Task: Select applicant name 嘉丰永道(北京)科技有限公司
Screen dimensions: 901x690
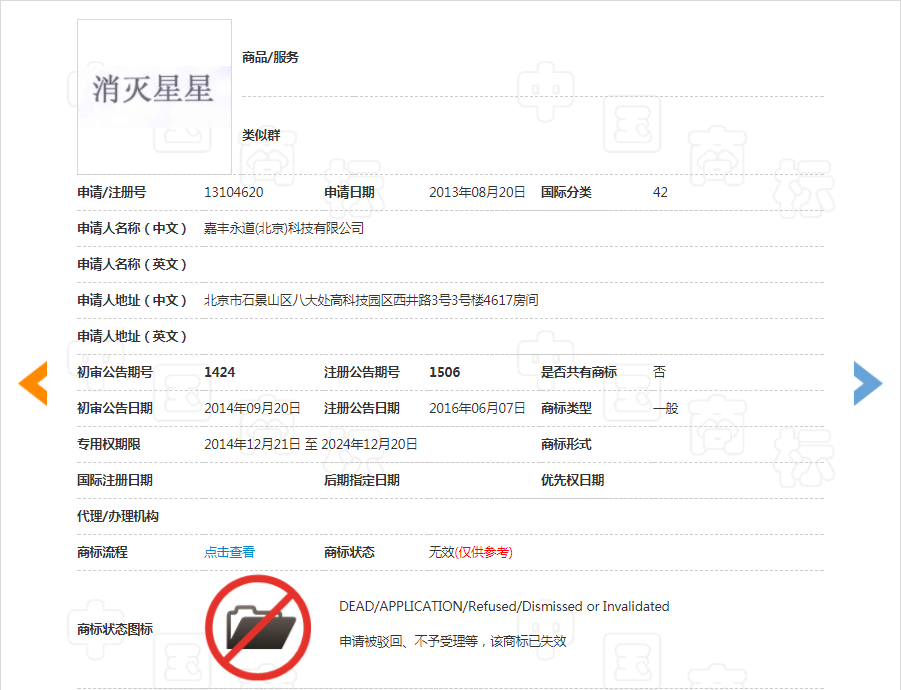Action: pos(284,228)
